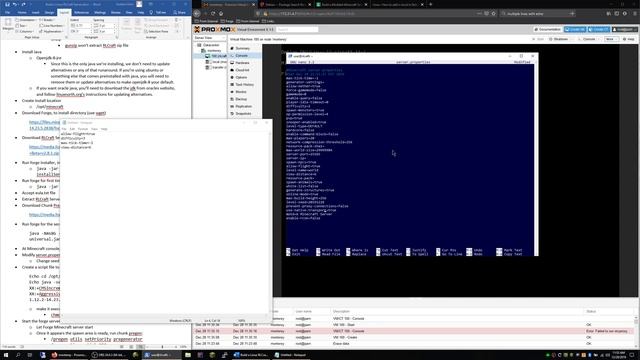Switch to the Insert tab in Word
This screenshot has height=360, width=640.
pos(36,13)
